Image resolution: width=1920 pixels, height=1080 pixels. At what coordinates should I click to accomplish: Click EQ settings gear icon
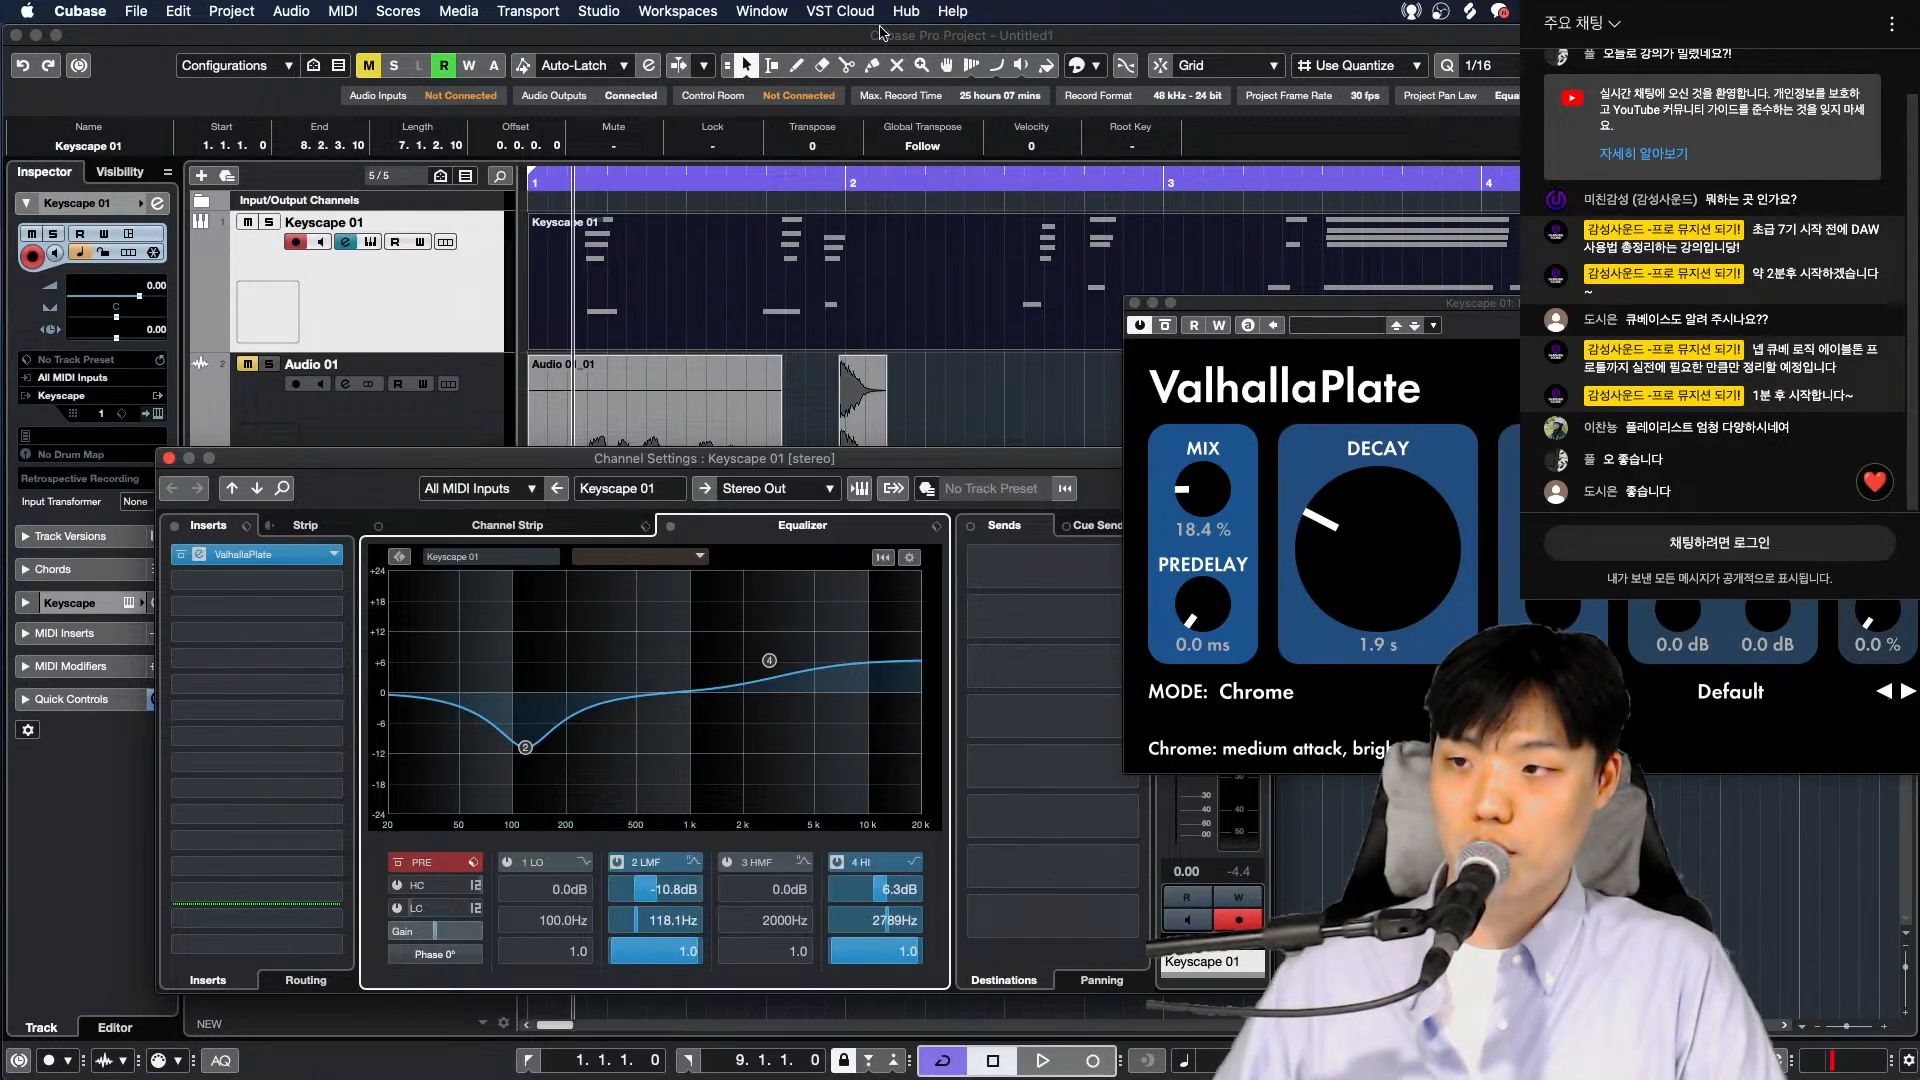click(x=909, y=557)
